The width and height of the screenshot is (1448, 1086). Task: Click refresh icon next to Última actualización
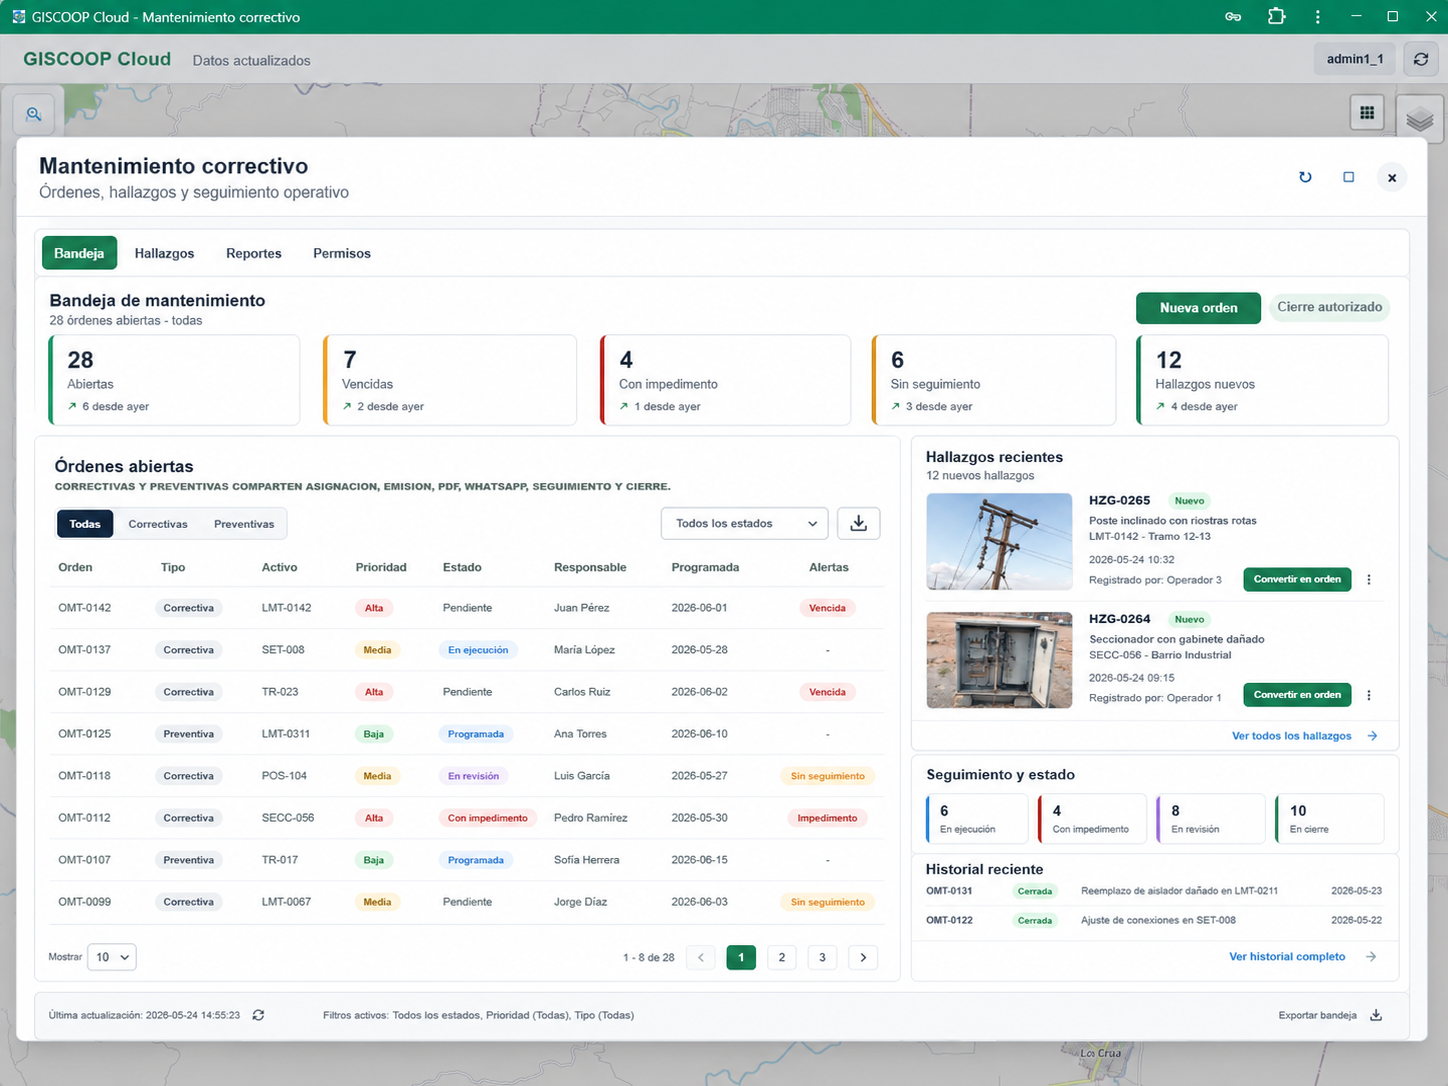258,1015
